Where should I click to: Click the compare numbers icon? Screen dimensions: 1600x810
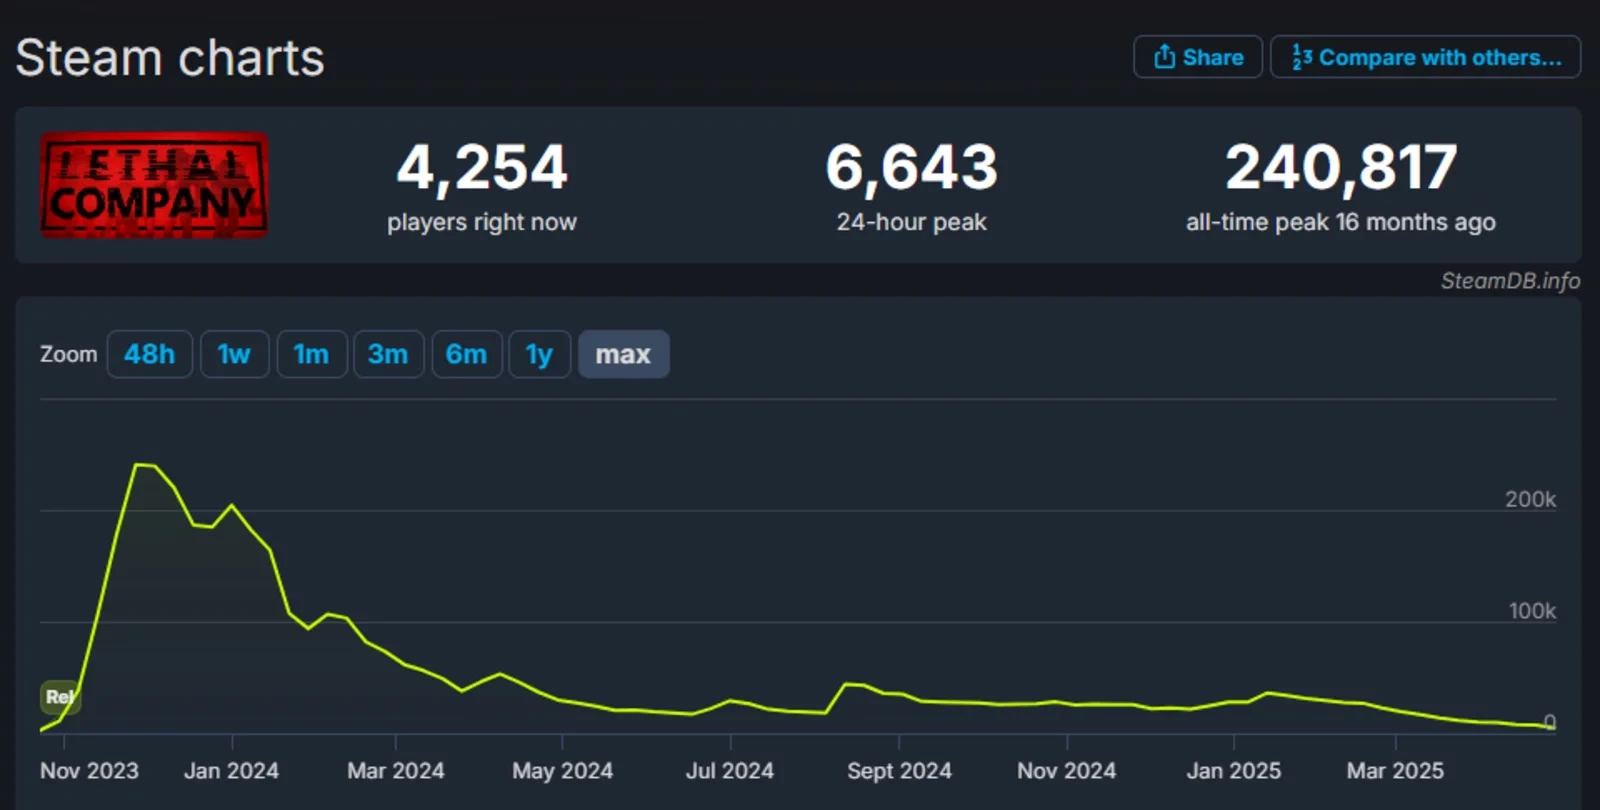1301,57
